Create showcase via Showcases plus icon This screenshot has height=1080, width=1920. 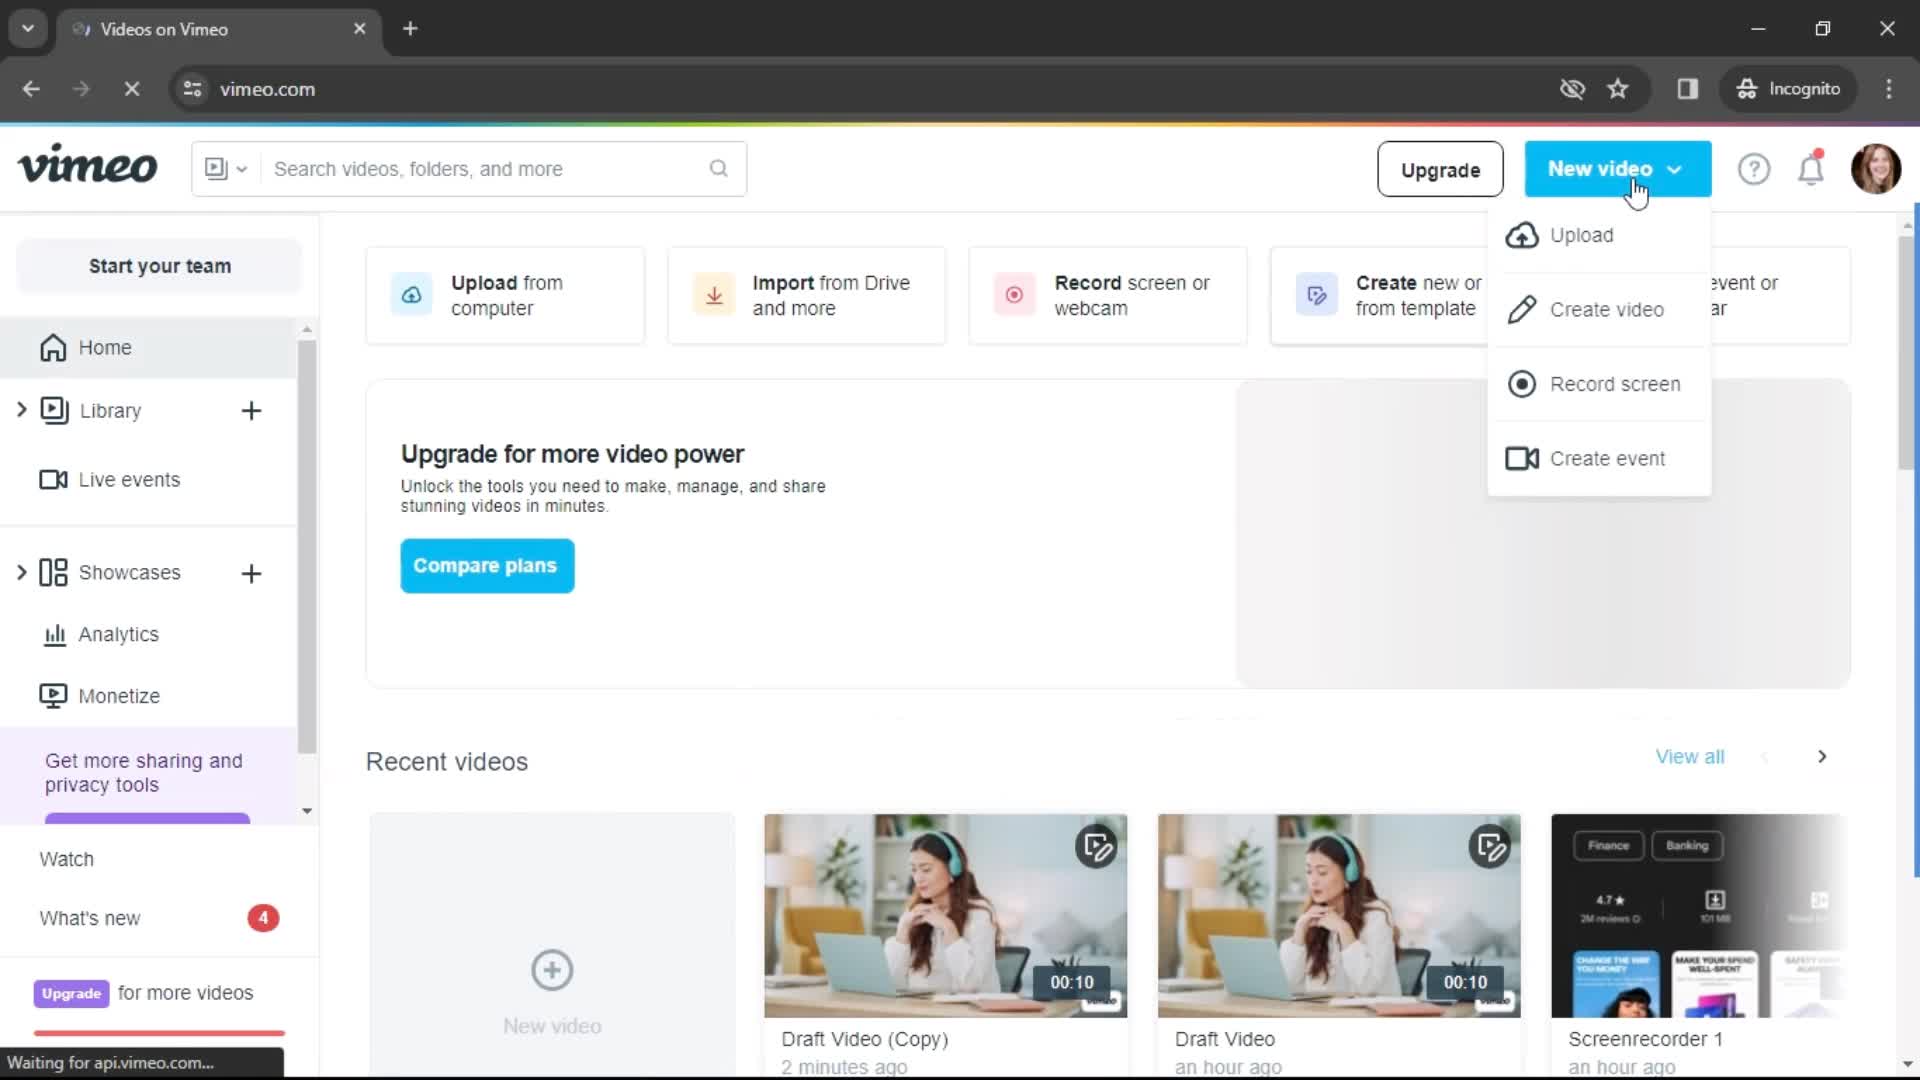coord(251,573)
